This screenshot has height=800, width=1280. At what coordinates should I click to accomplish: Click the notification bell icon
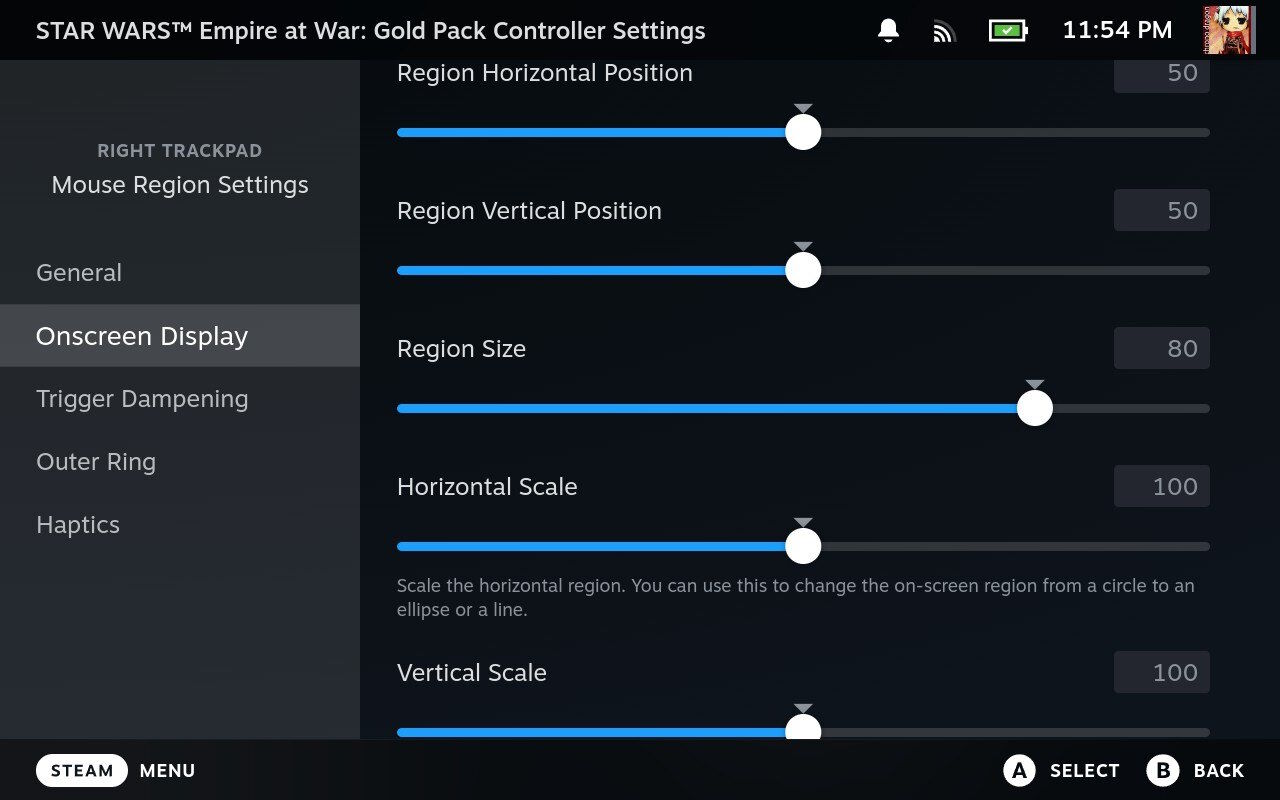click(888, 31)
